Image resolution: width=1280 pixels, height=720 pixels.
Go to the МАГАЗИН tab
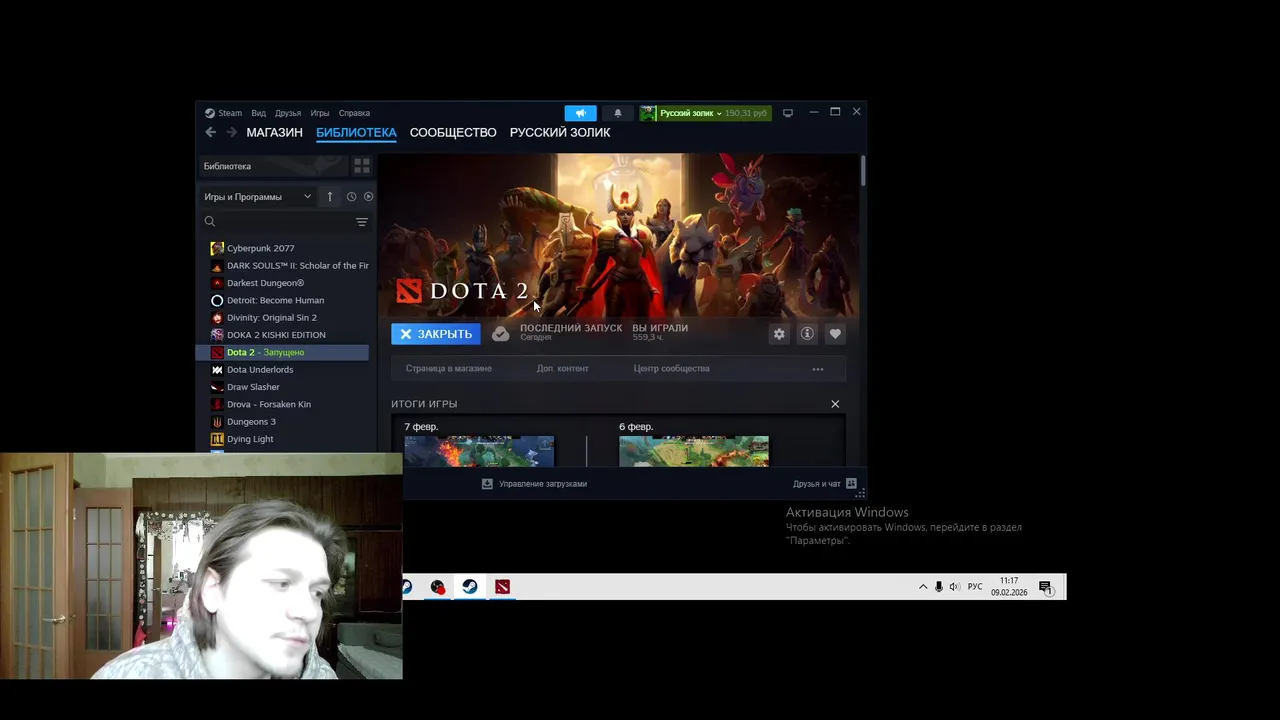click(x=274, y=132)
